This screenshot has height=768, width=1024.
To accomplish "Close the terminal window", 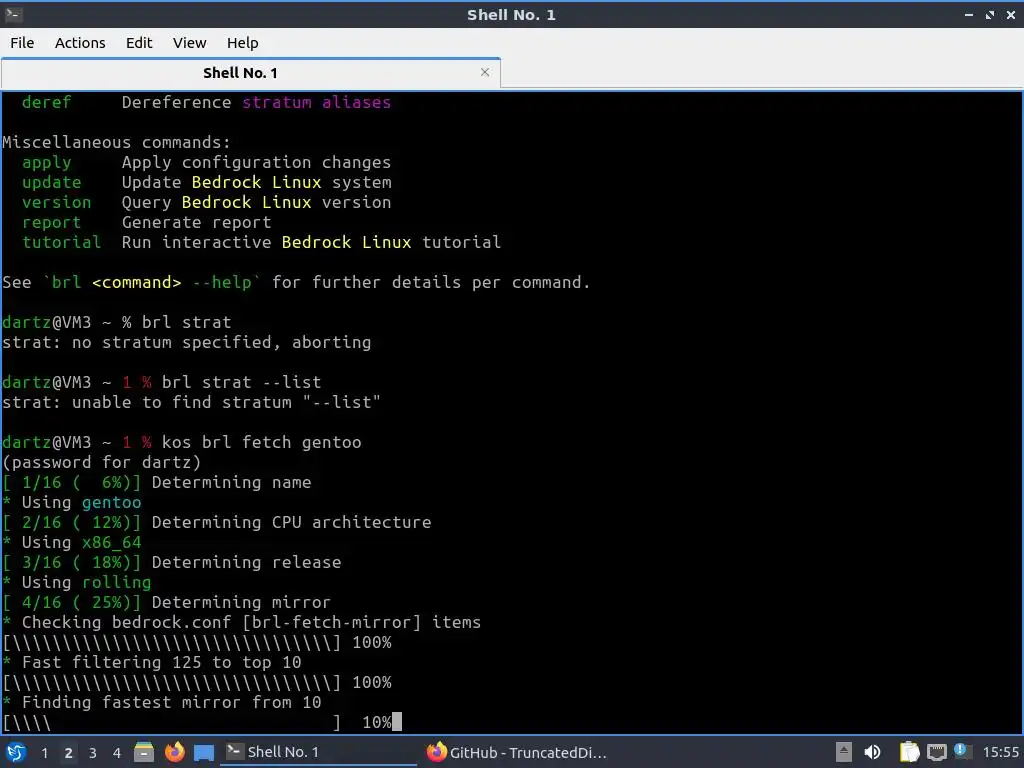I will (x=1010, y=14).
